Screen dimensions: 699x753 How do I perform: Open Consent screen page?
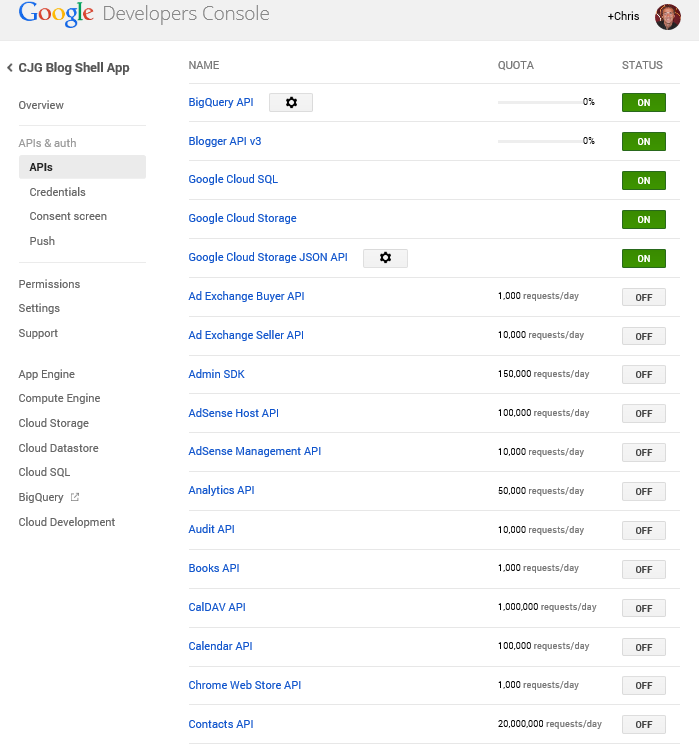coord(68,217)
